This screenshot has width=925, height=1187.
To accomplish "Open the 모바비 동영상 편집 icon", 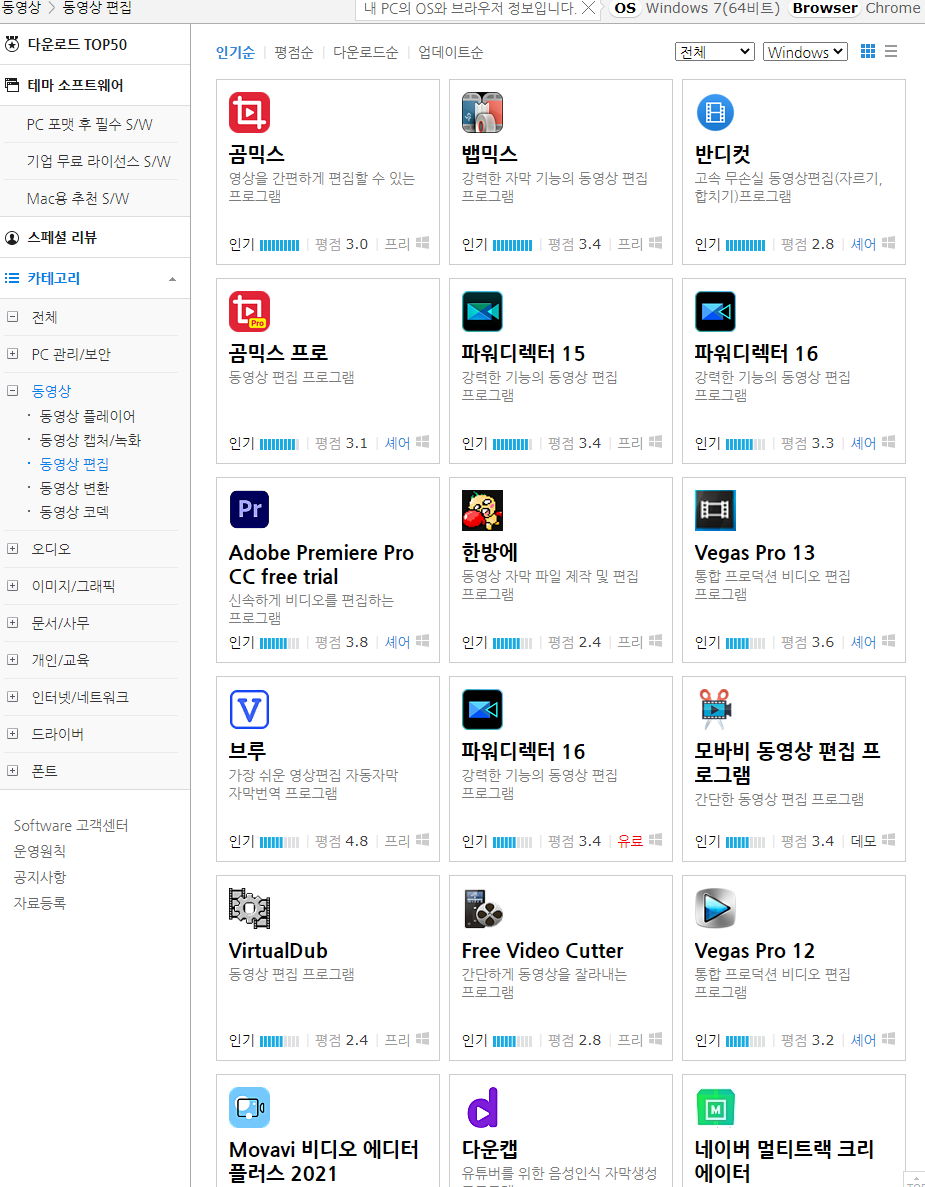I will (x=715, y=709).
